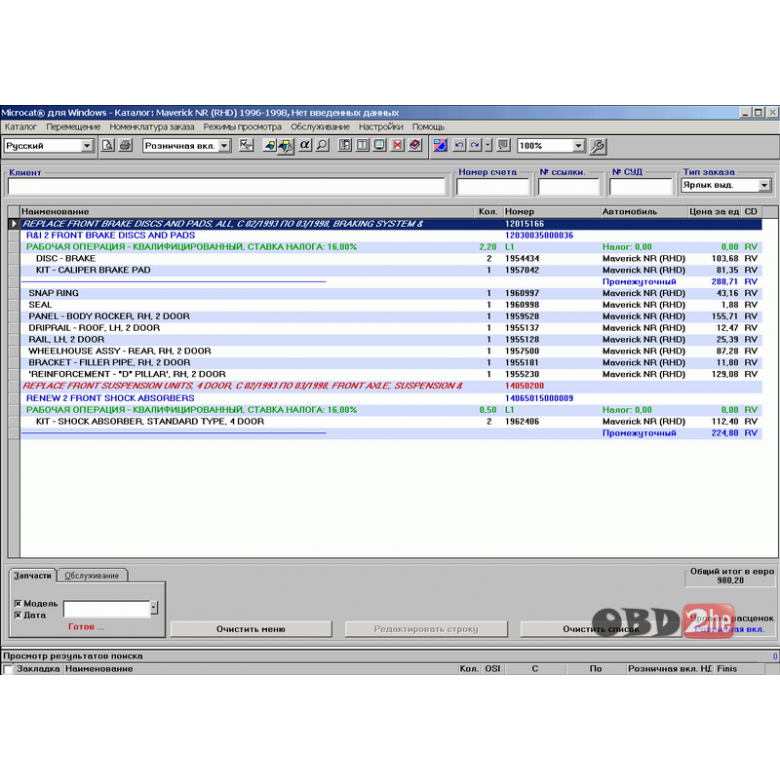Open the Помощь menu
The height and width of the screenshot is (780, 780).
coord(428,127)
